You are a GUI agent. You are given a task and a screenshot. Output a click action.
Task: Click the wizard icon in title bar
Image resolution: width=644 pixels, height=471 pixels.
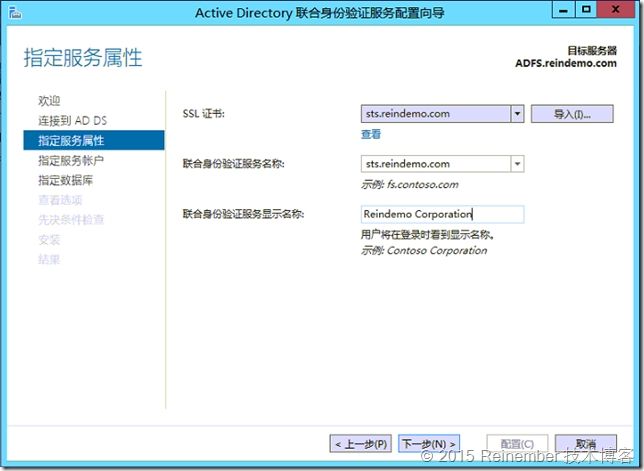point(15,13)
